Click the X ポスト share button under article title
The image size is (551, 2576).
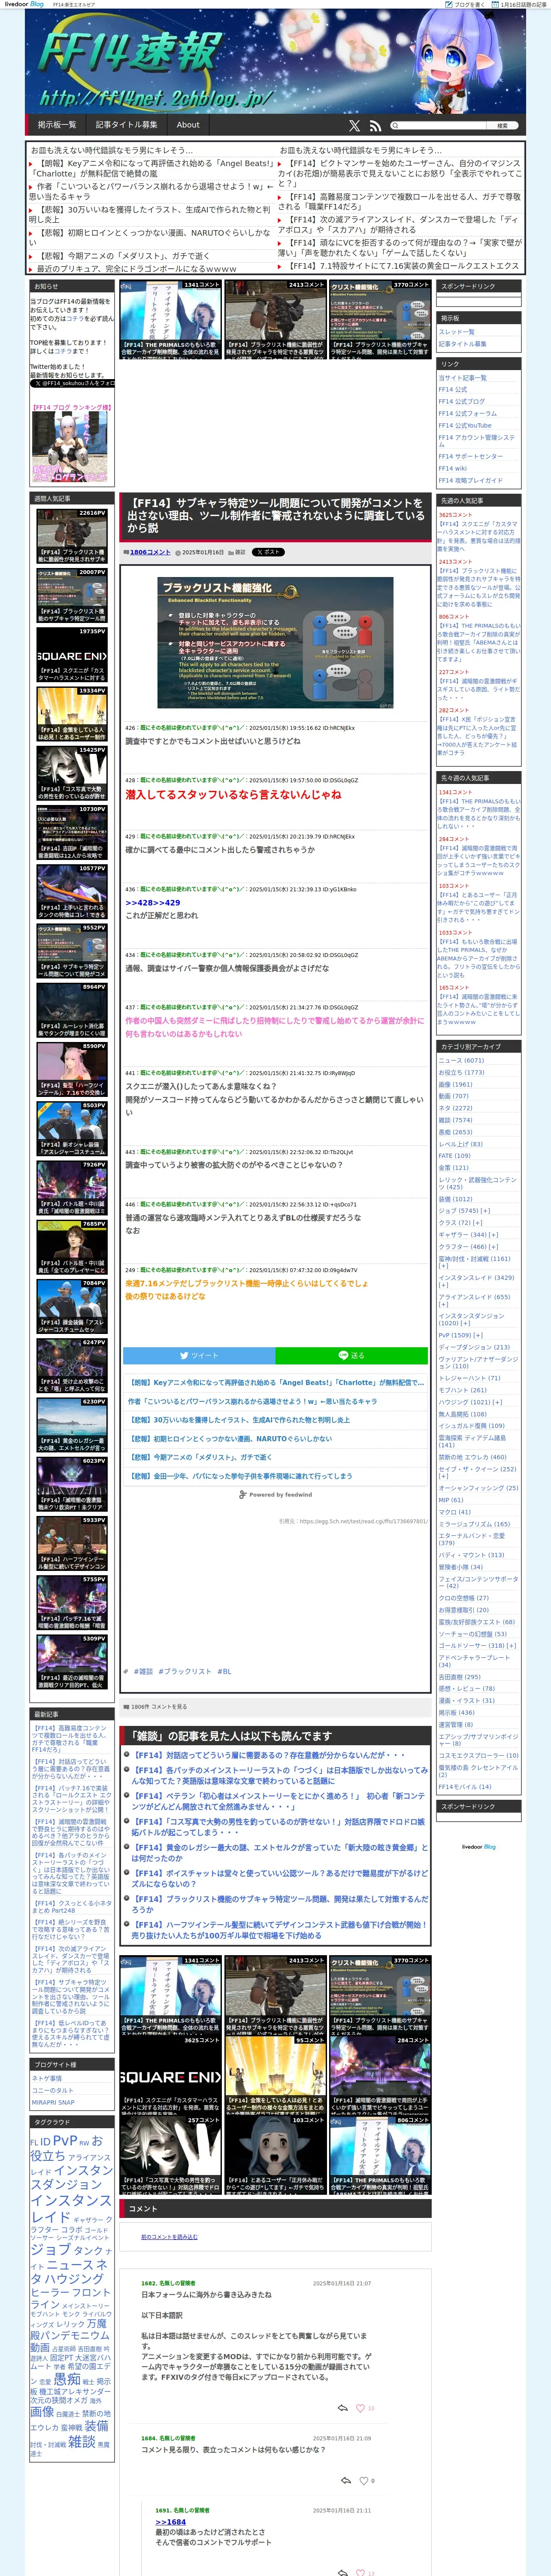coord(268,552)
